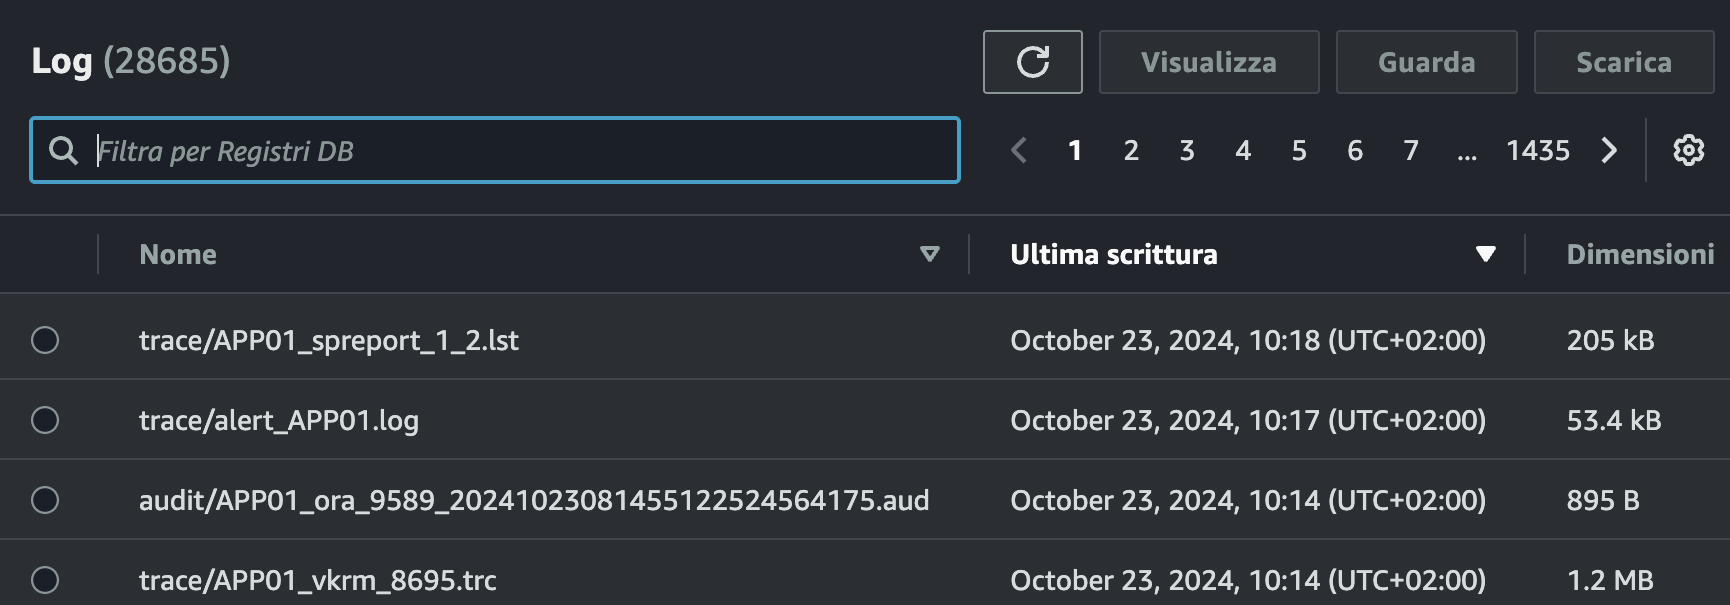Click timestamp October 23, 2024, 10:18
Screen dimensions: 1730x605
(1248, 341)
